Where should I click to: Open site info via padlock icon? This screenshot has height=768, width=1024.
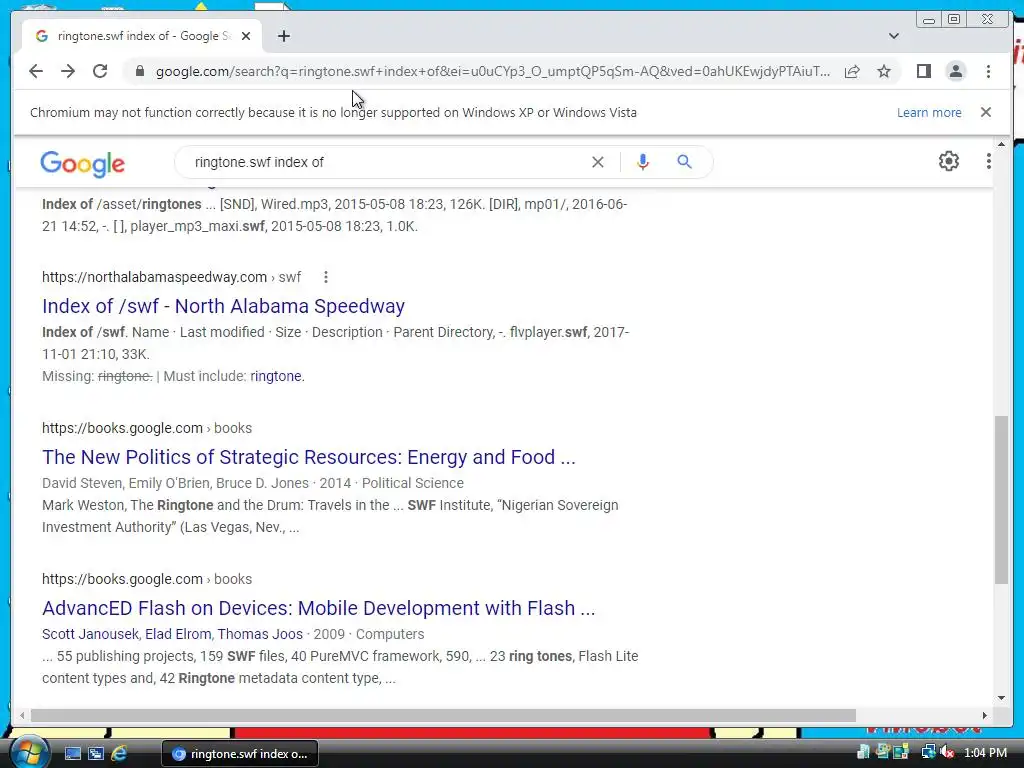coord(139,71)
